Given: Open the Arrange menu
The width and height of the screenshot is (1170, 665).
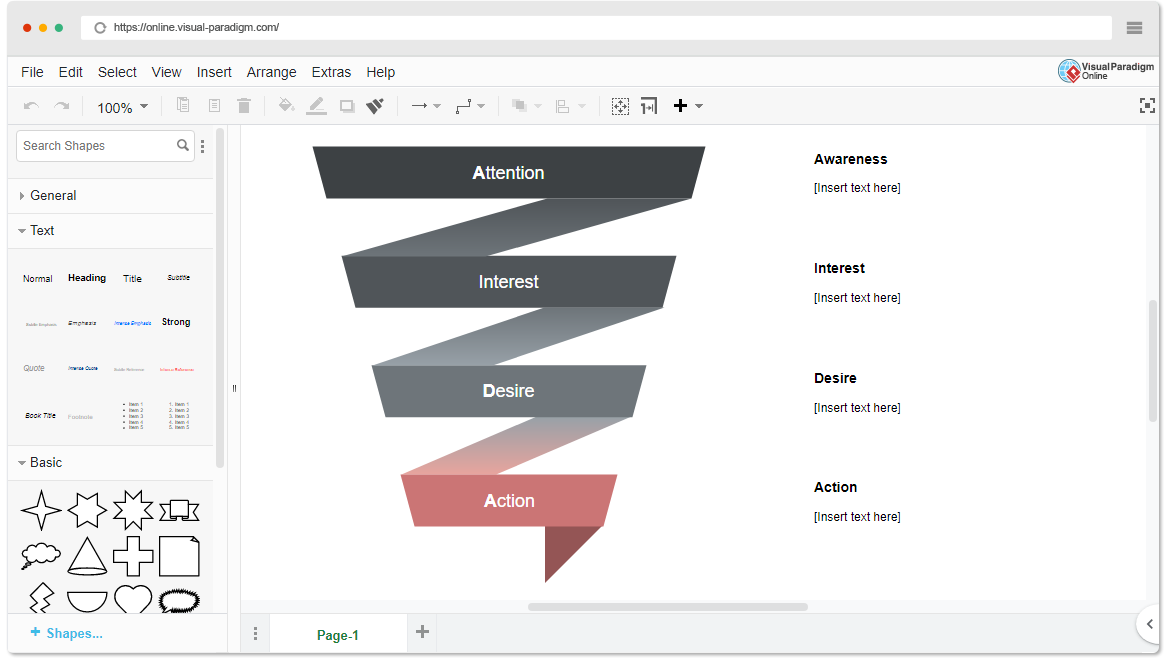Looking at the screenshot, I should pos(271,72).
